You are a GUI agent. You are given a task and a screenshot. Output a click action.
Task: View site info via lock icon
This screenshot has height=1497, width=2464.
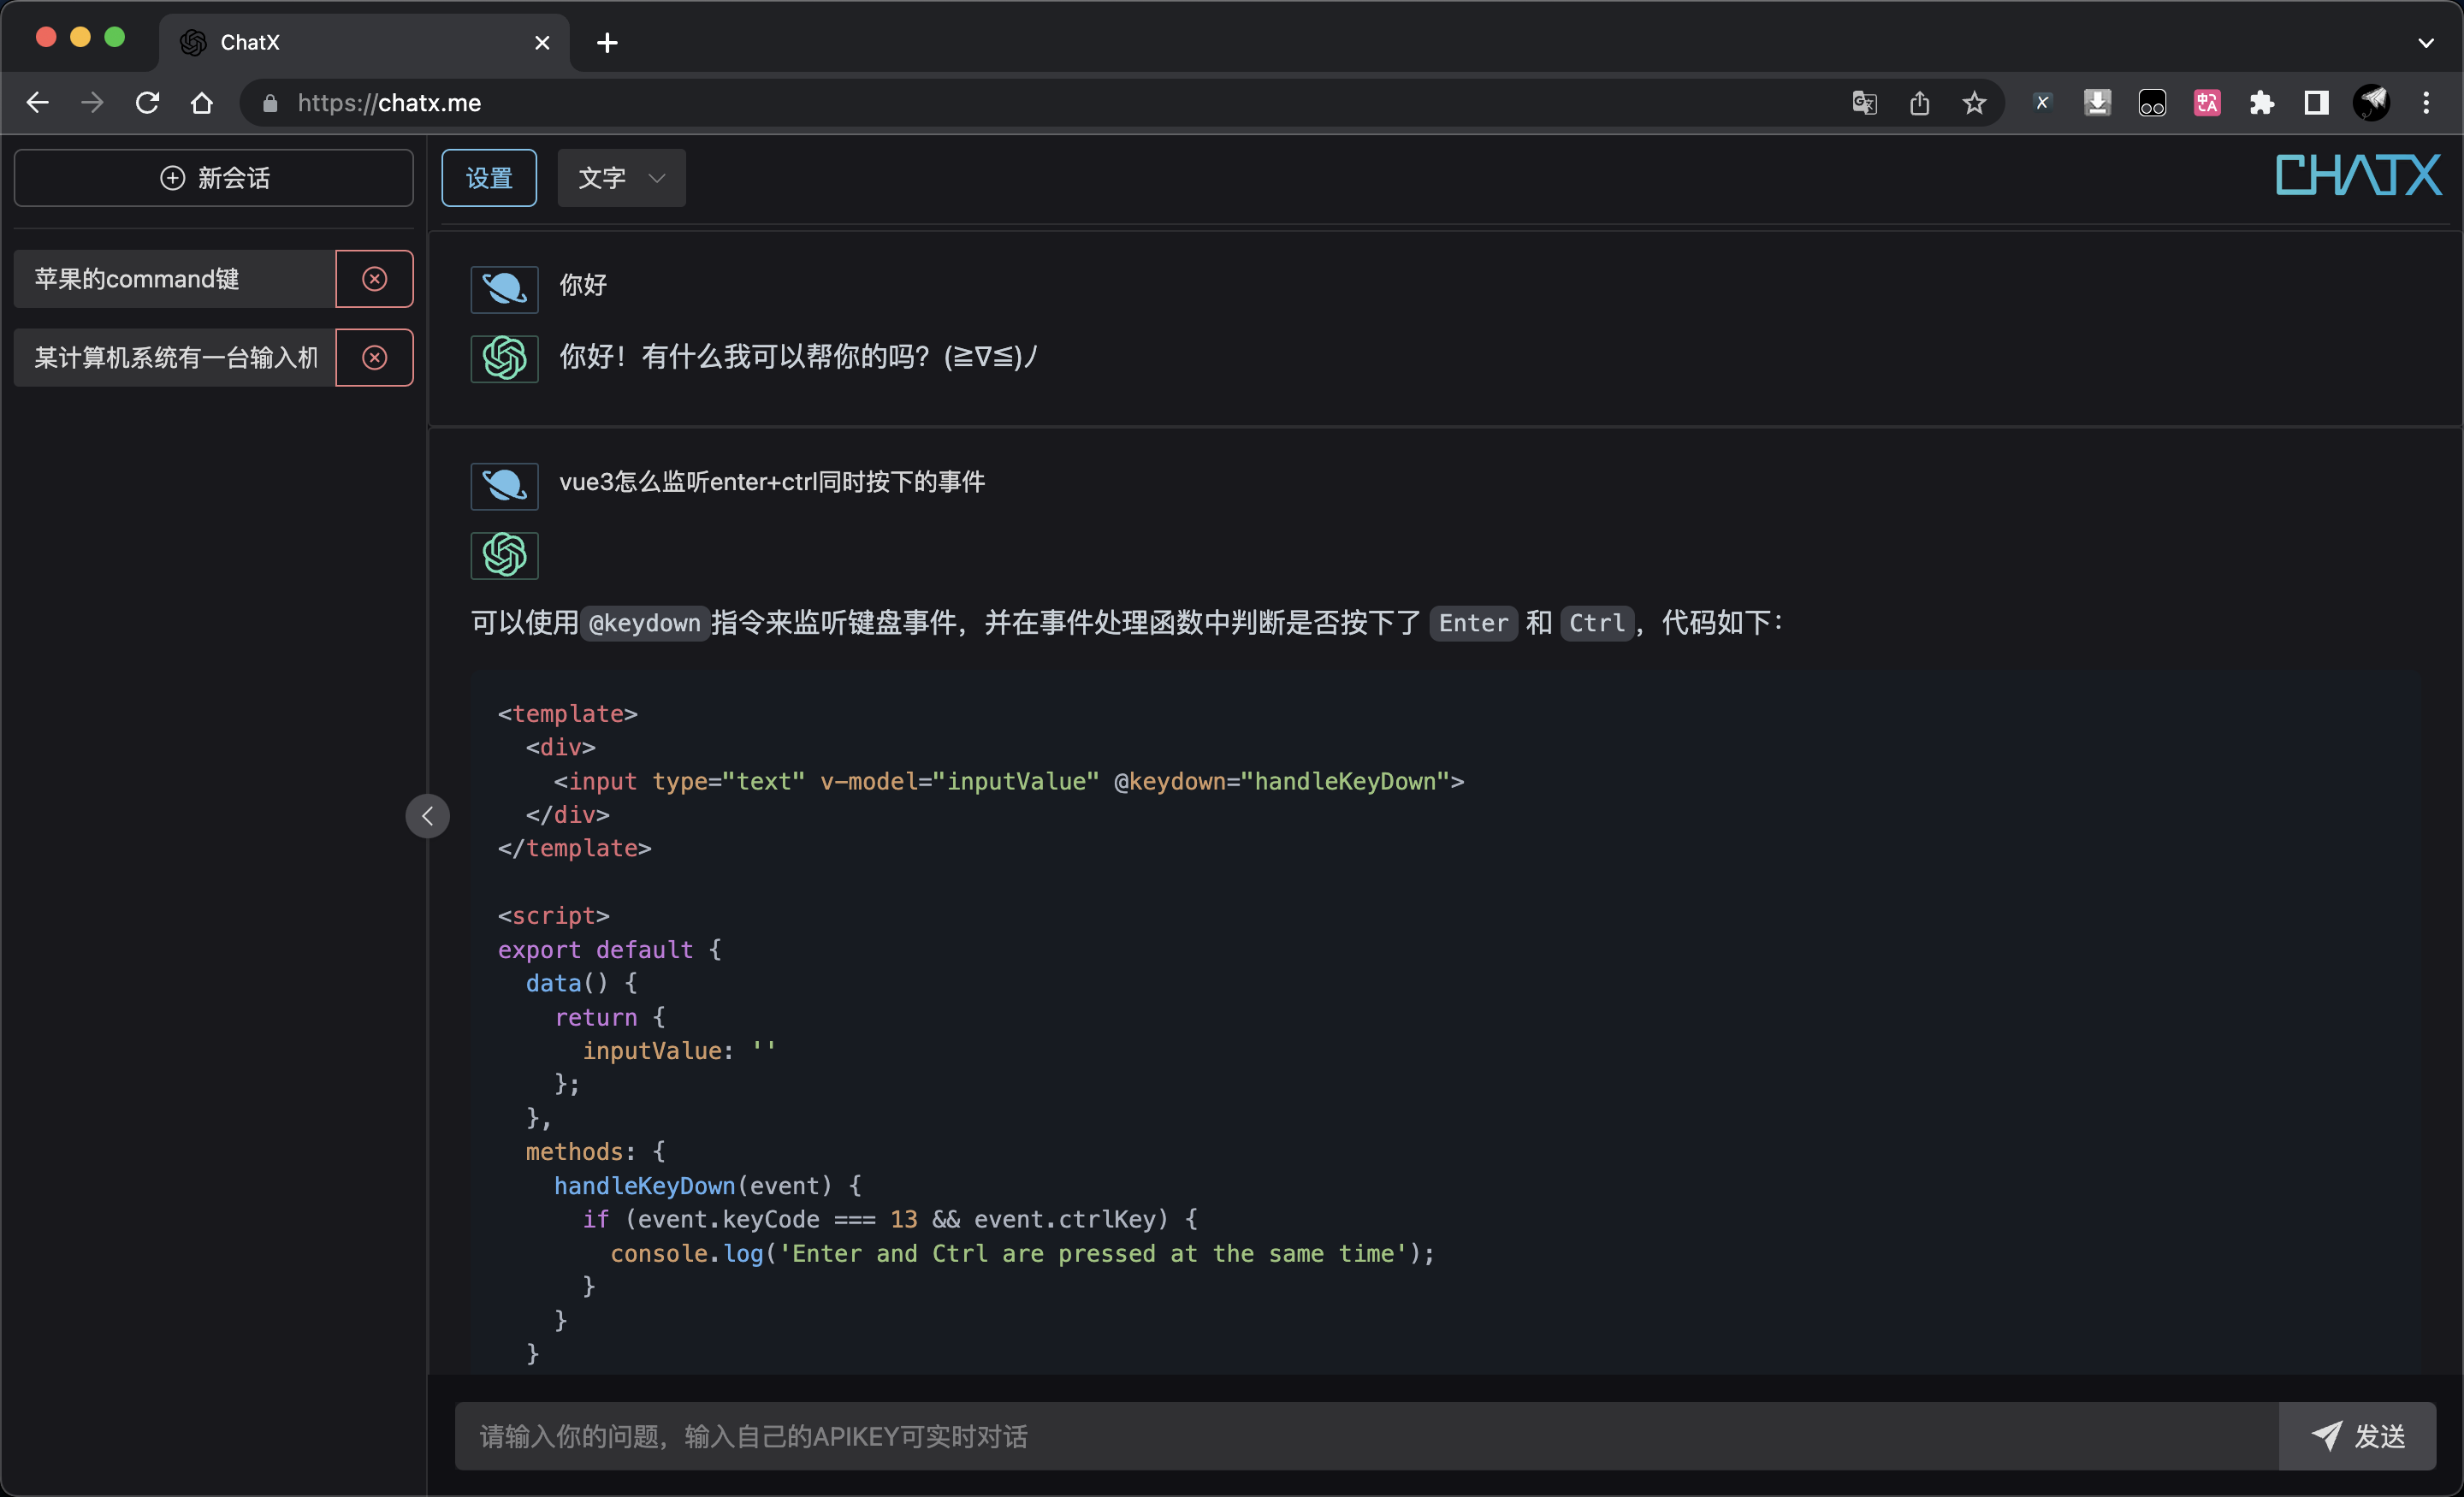[x=269, y=103]
